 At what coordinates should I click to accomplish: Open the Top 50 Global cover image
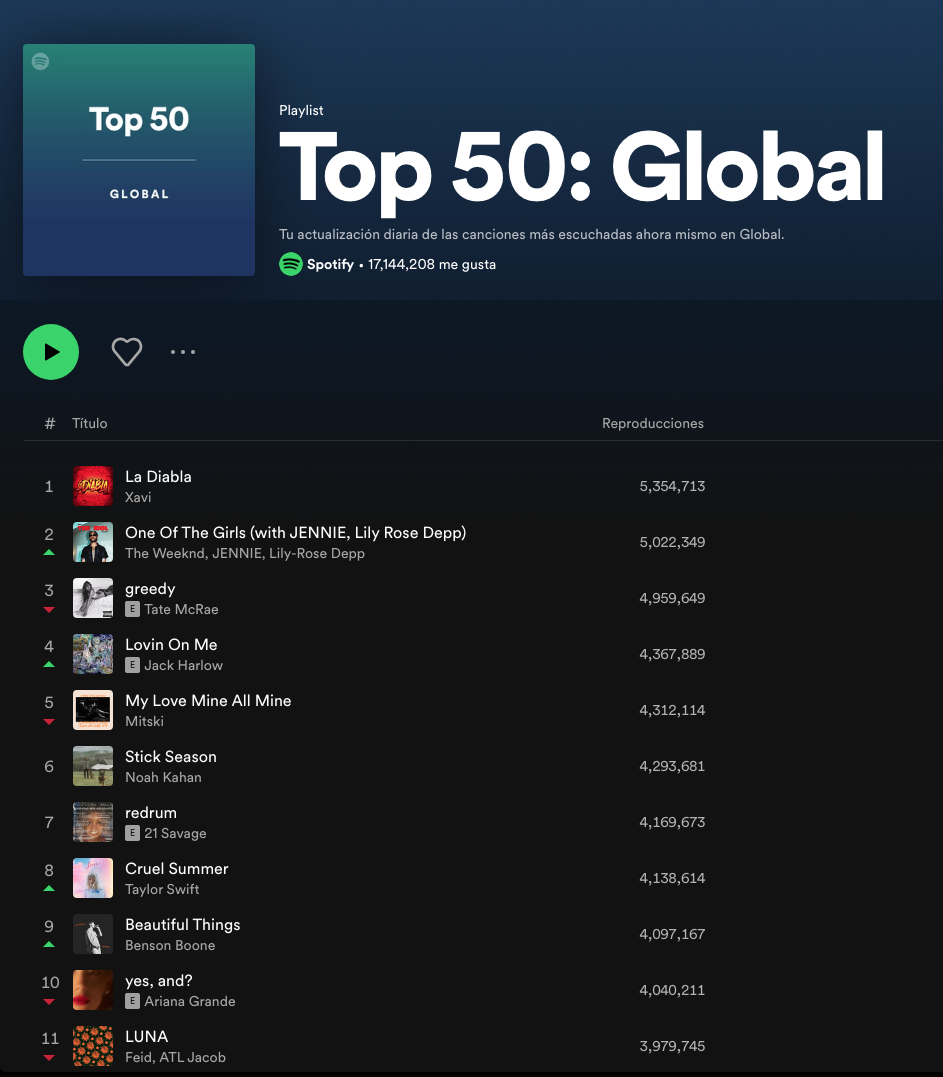(x=139, y=160)
